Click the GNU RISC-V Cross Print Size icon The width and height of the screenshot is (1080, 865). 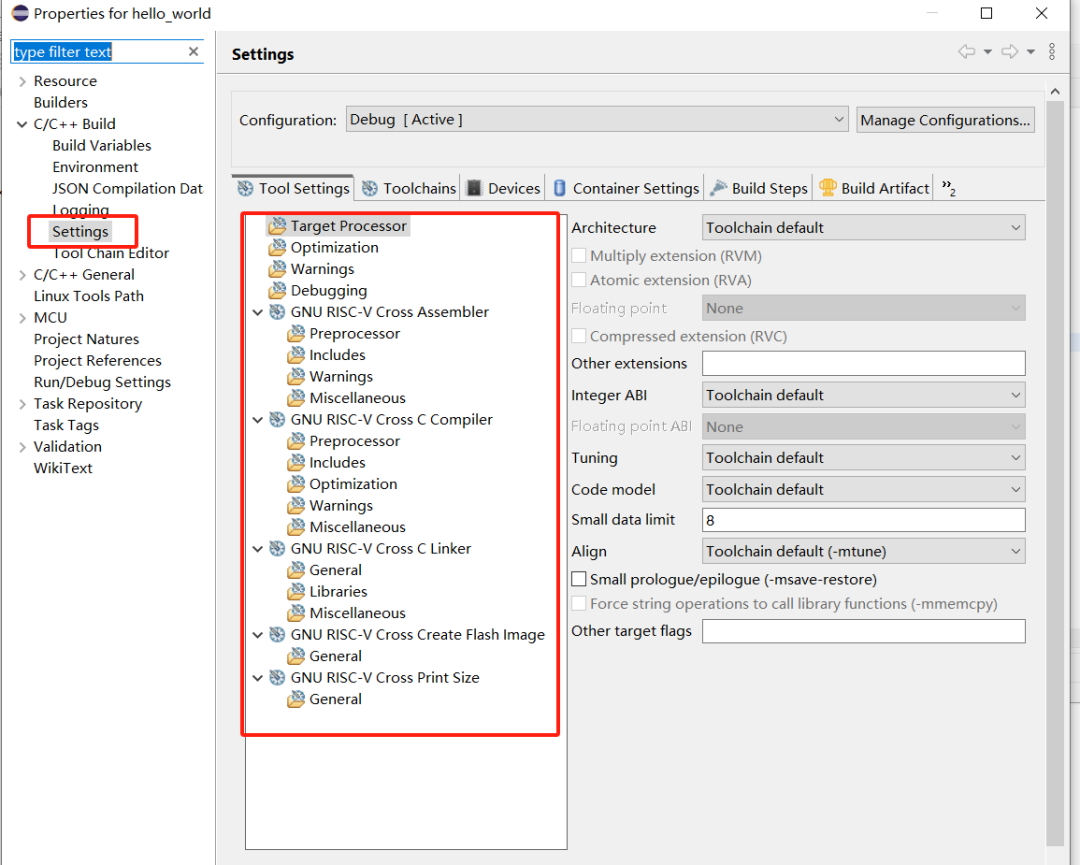point(278,678)
